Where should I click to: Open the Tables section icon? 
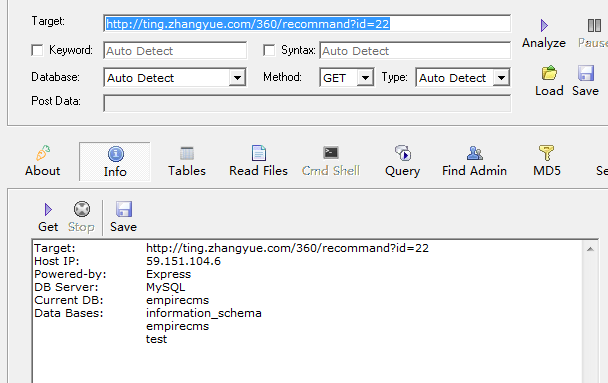(187, 153)
